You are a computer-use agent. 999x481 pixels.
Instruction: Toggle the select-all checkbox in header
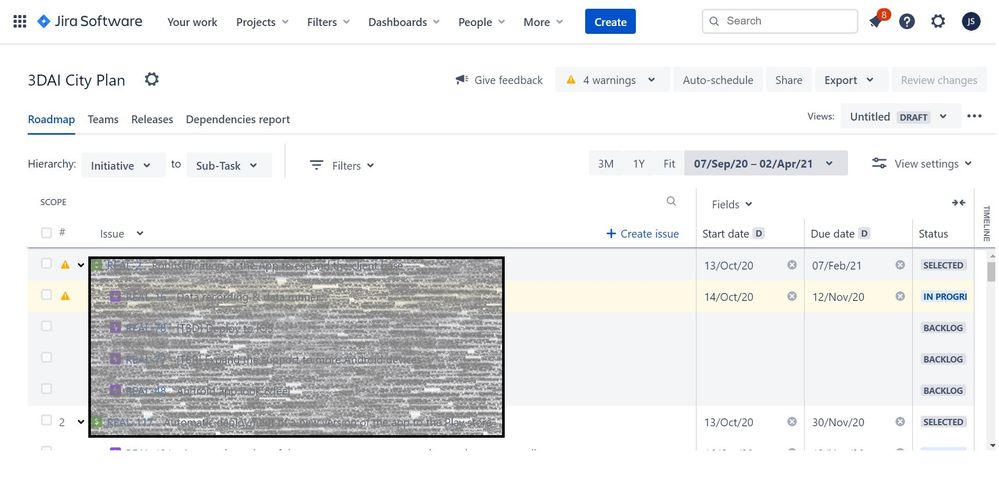[46, 233]
